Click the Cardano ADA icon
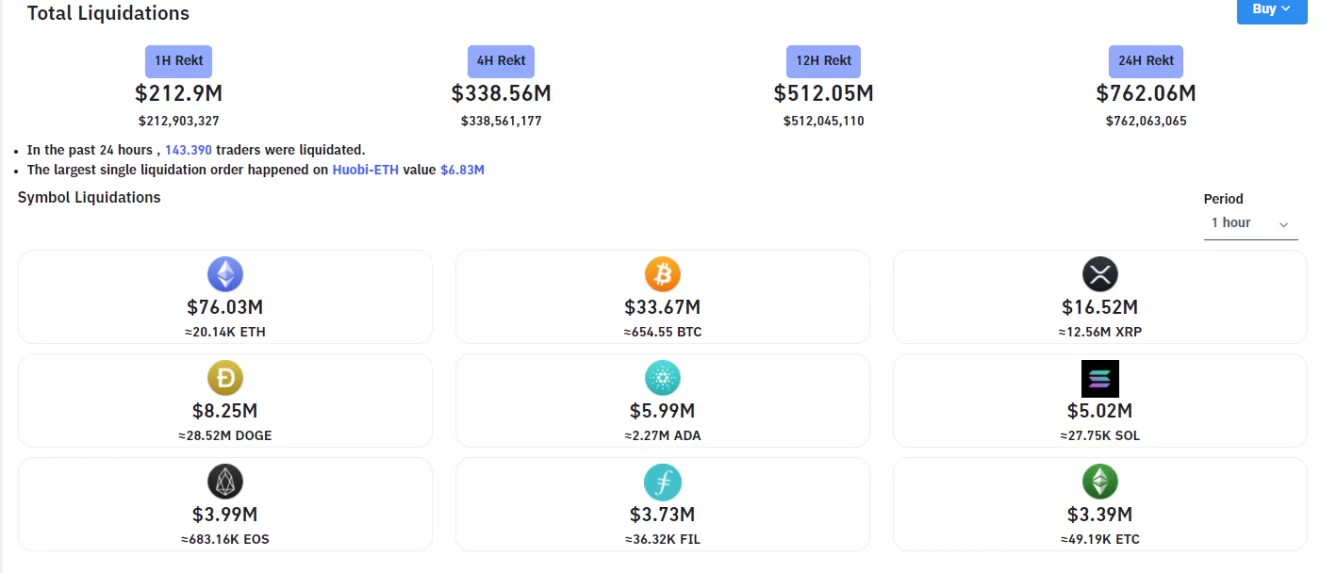This screenshot has width=1320, height=573. (662, 378)
